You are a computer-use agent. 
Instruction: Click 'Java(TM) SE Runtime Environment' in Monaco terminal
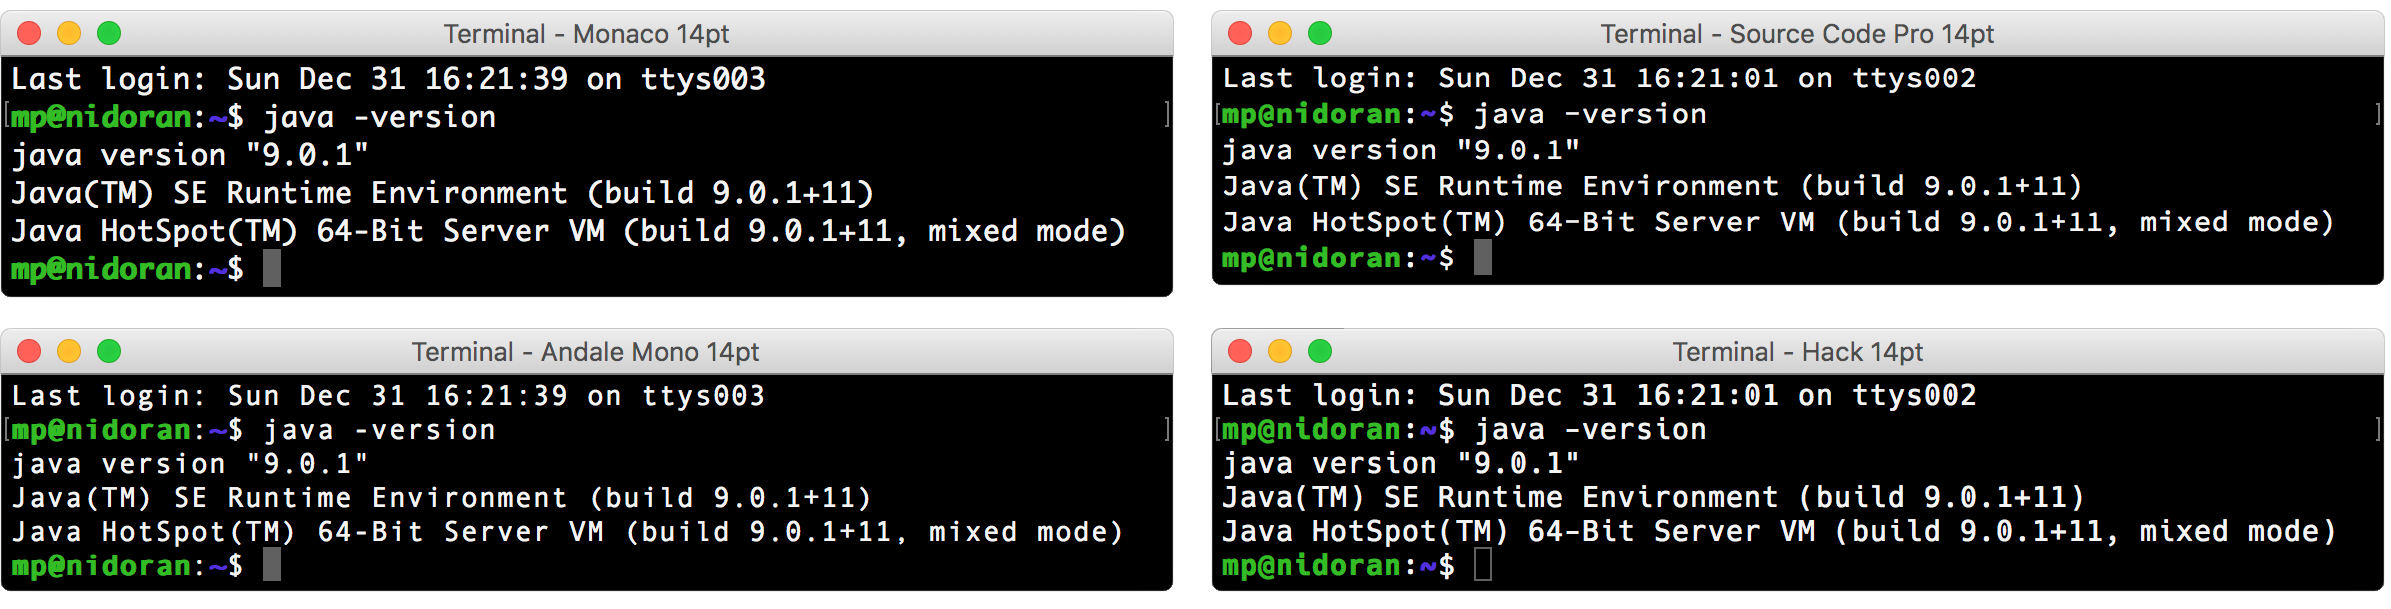point(290,193)
